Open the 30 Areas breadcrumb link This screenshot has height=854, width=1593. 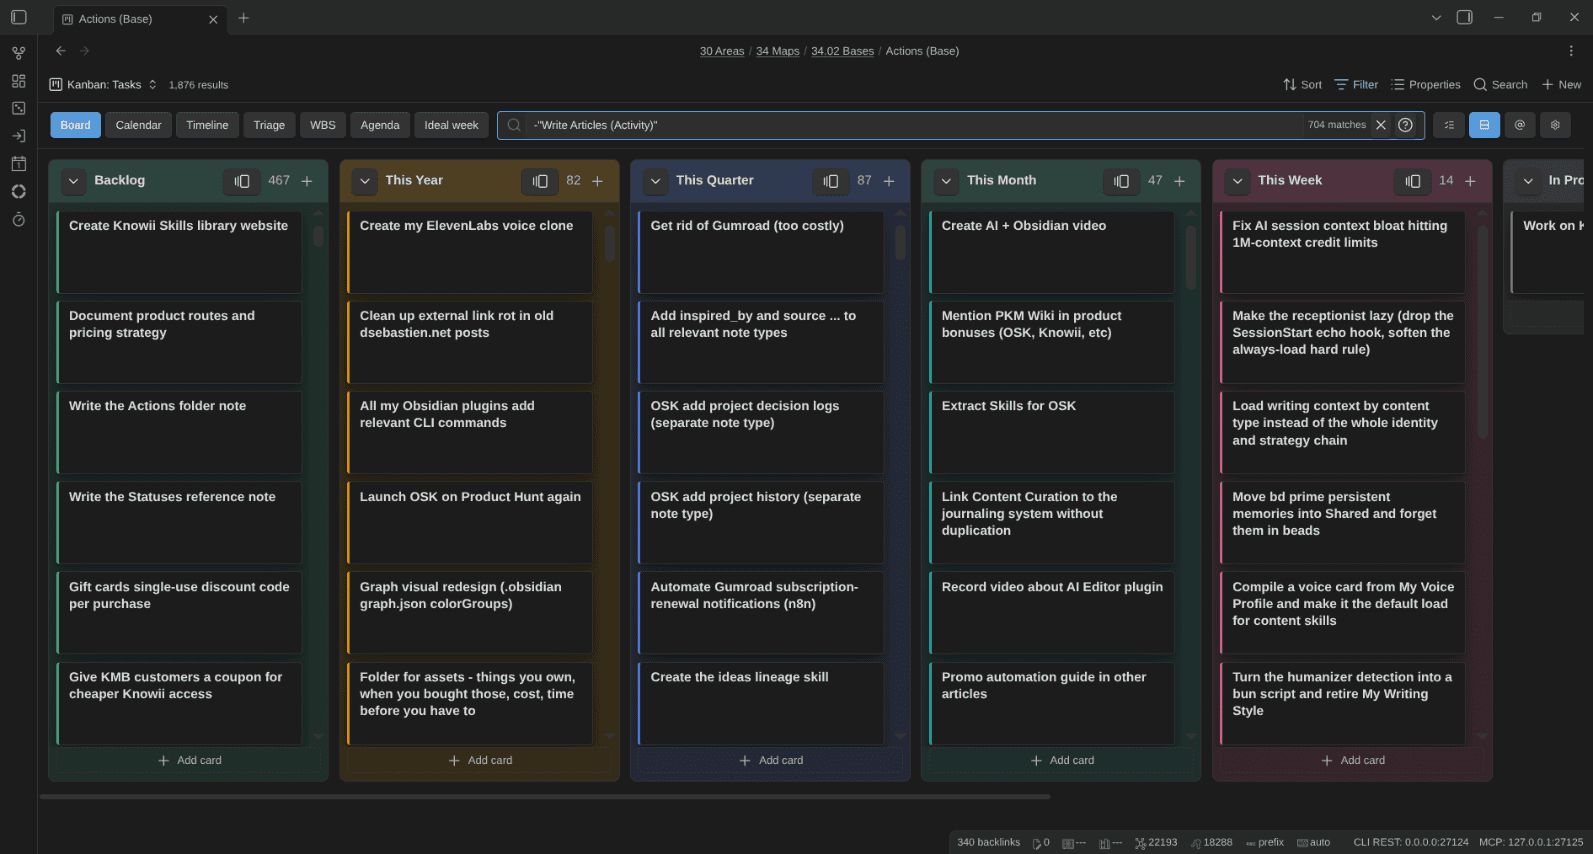pyautogui.click(x=722, y=51)
